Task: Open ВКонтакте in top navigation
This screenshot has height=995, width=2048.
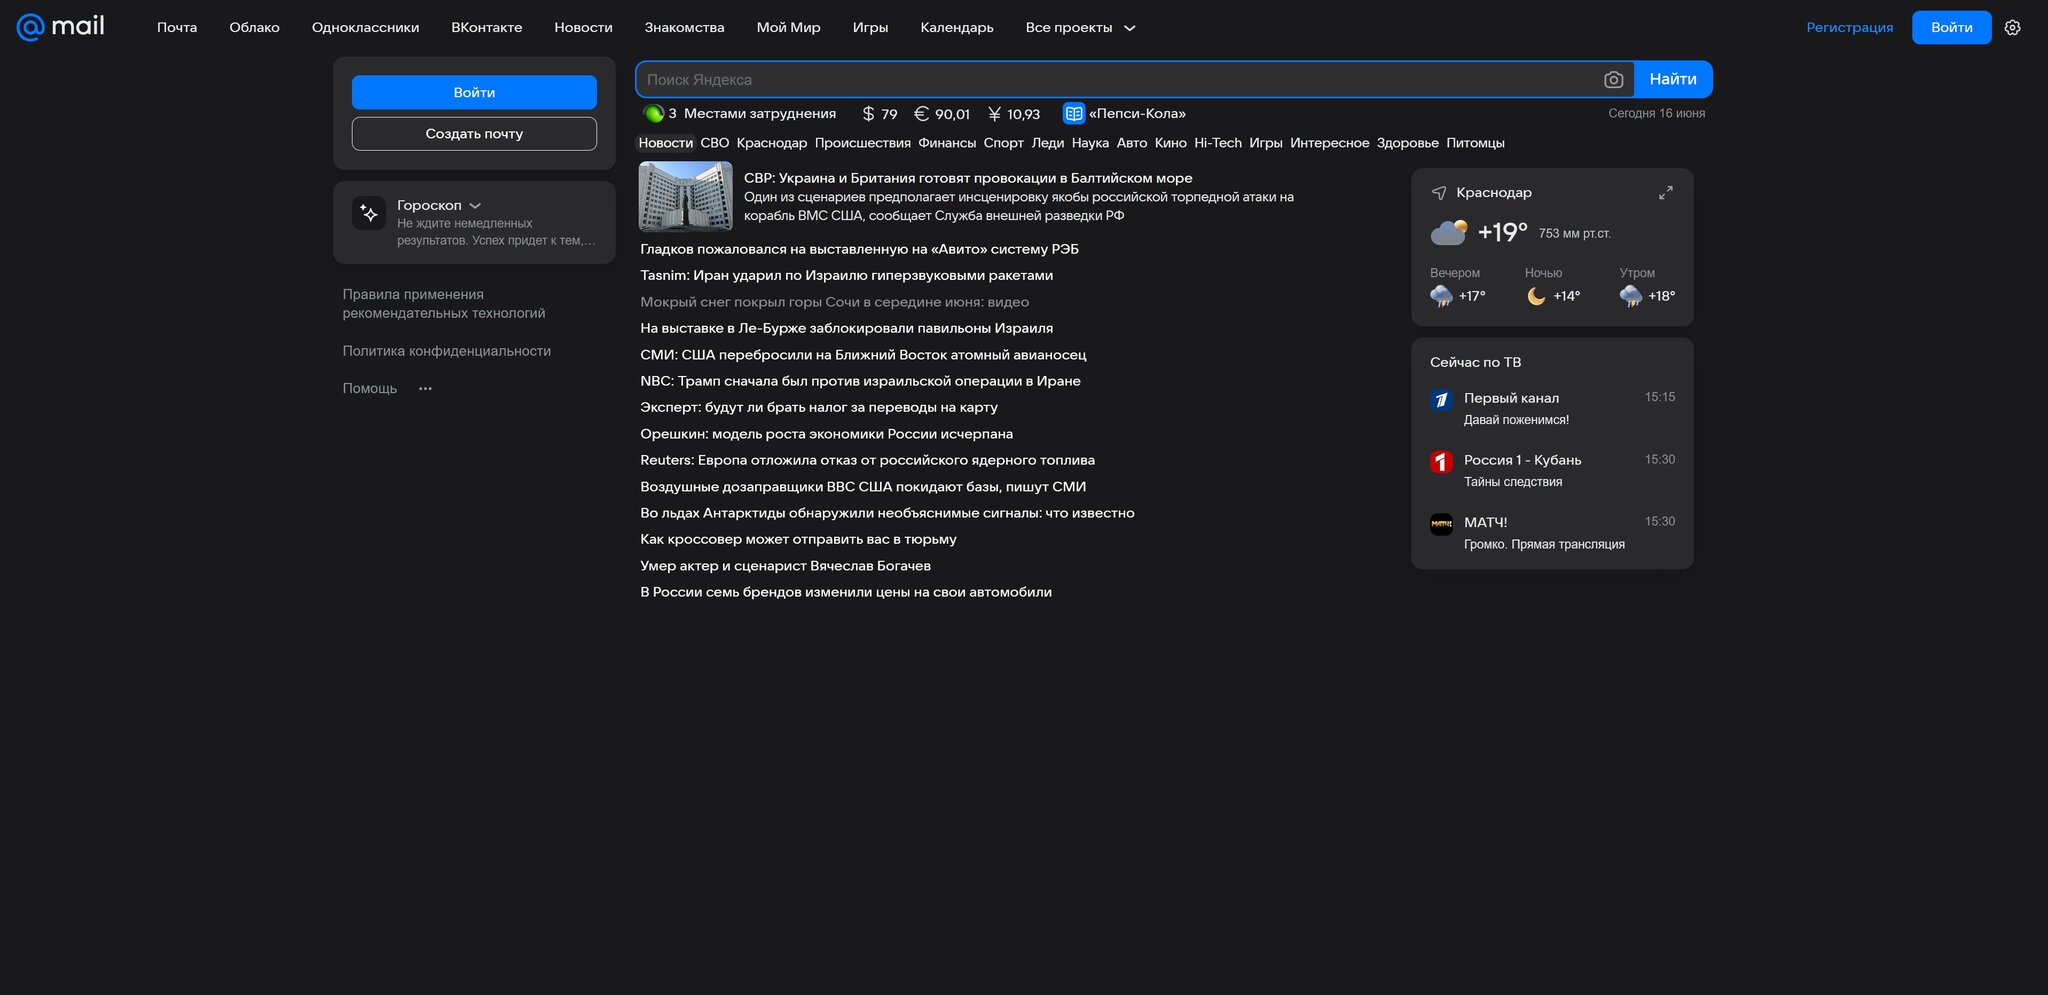Action: coord(486,28)
